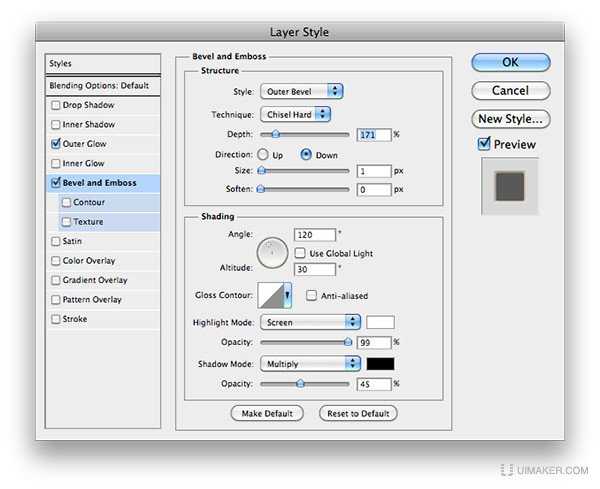Screen dimensions: 600x489
Task: Enable the Contour checkbox
Action: point(66,202)
